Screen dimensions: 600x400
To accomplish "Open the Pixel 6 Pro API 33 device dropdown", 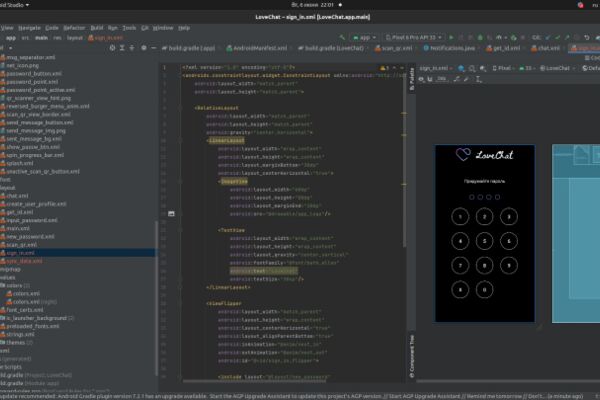I will [x=414, y=38].
